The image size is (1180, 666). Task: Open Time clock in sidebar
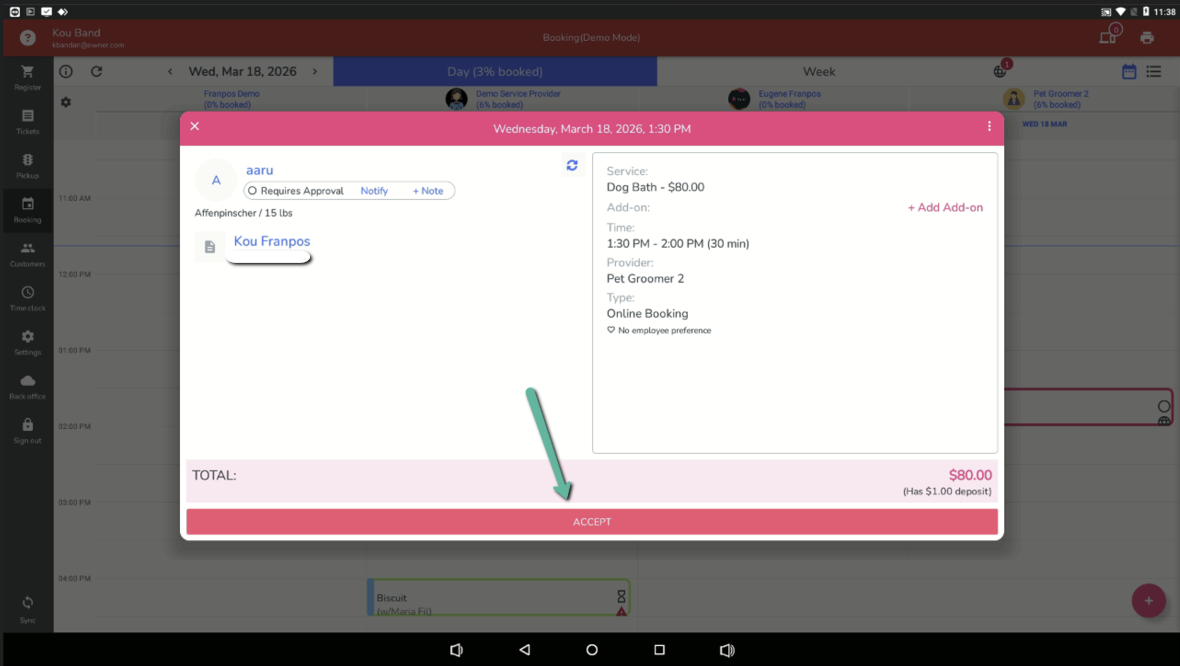[x=27, y=298]
